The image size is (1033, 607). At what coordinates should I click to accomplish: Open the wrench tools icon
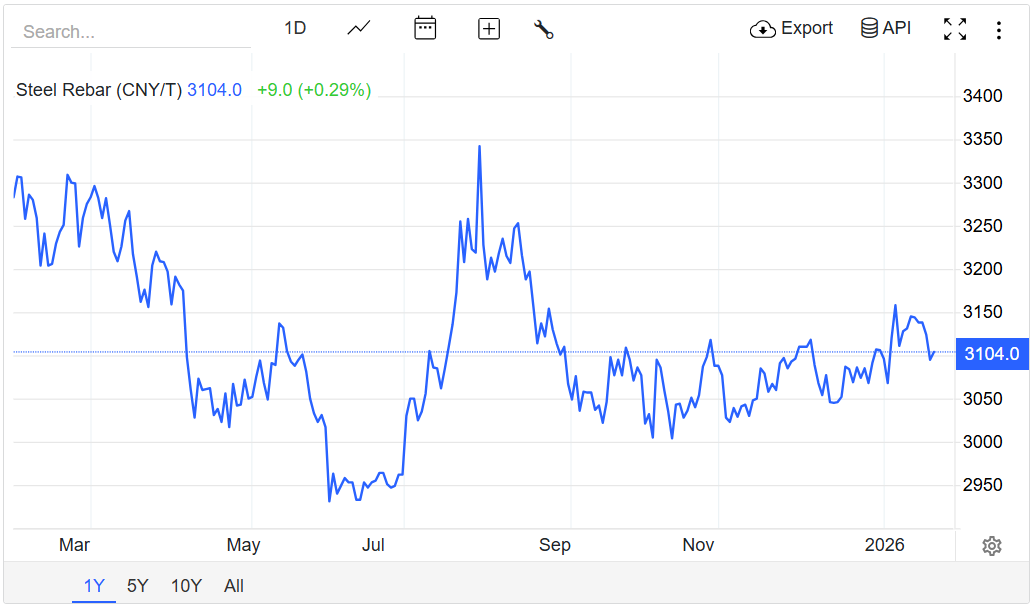click(544, 29)
